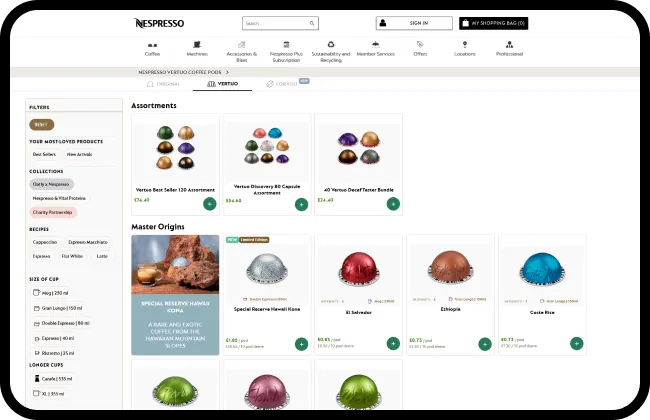Open the Offers tag icon
Screen dimensions: 650x420
pyautogui.click(x=420, y=44)
